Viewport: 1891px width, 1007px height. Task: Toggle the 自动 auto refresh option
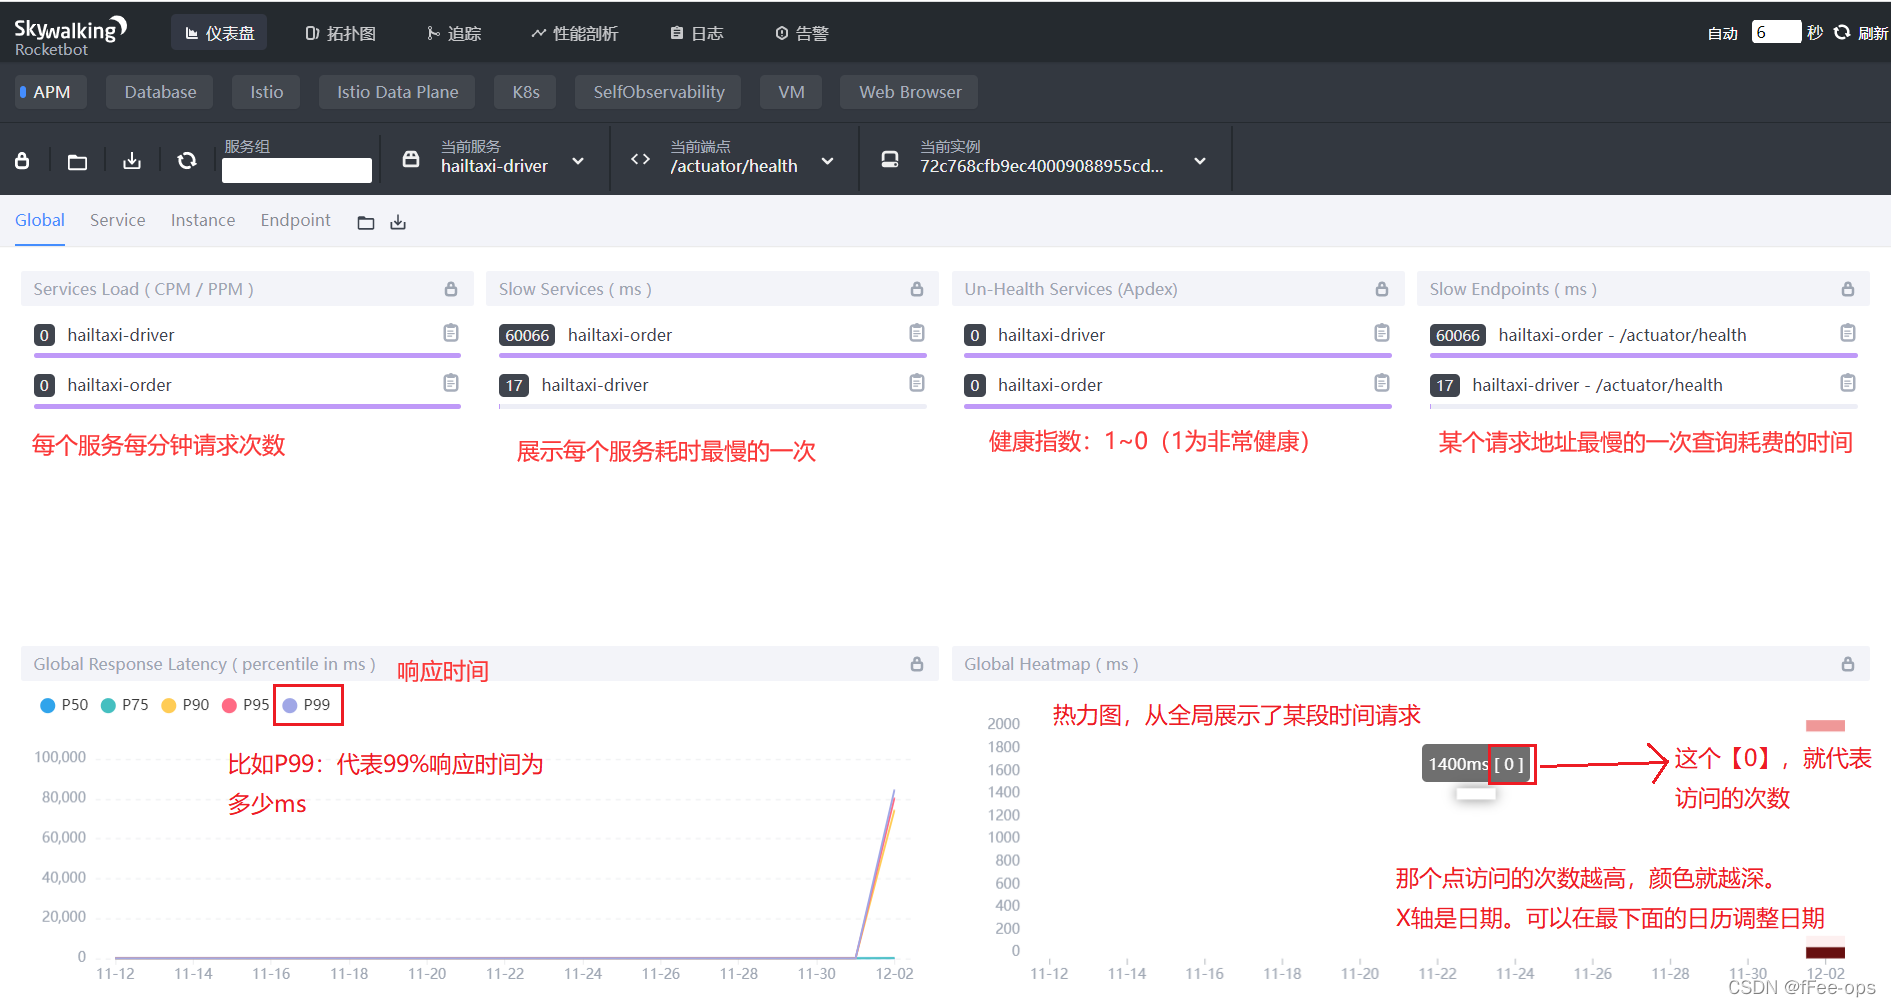click(1722, 33)
